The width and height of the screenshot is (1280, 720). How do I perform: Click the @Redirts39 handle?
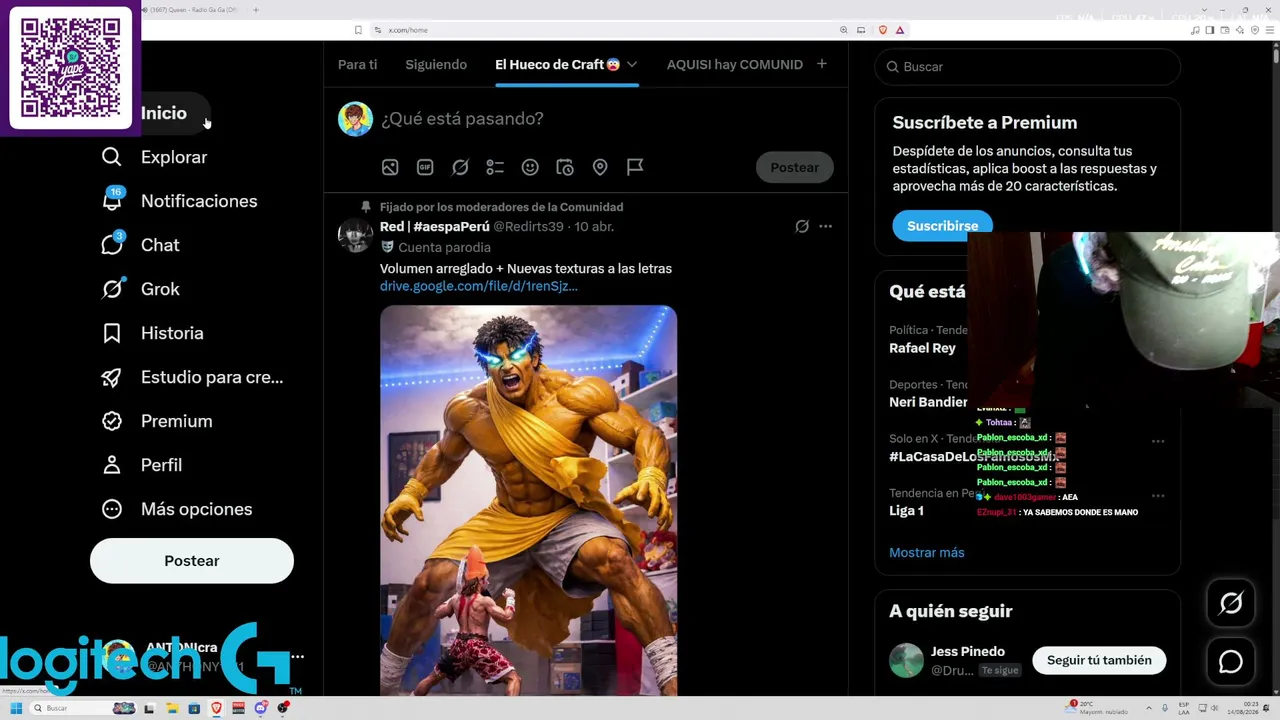coord(528,227)
